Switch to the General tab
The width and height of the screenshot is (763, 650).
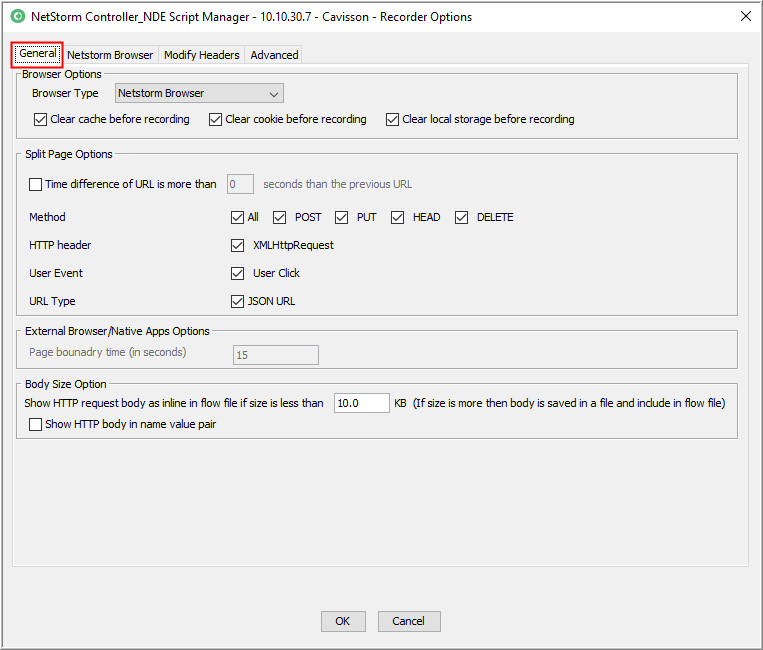pos(37,54)
